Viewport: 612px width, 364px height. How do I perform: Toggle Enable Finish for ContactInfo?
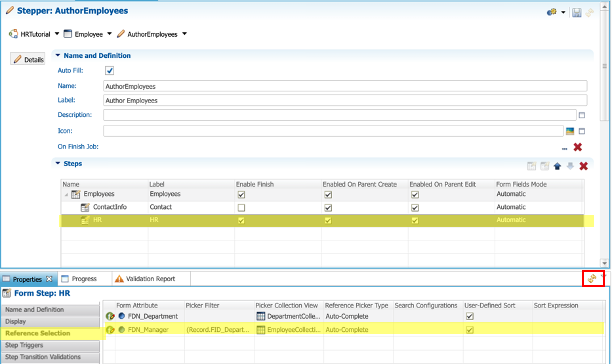[x=241, y=208]
